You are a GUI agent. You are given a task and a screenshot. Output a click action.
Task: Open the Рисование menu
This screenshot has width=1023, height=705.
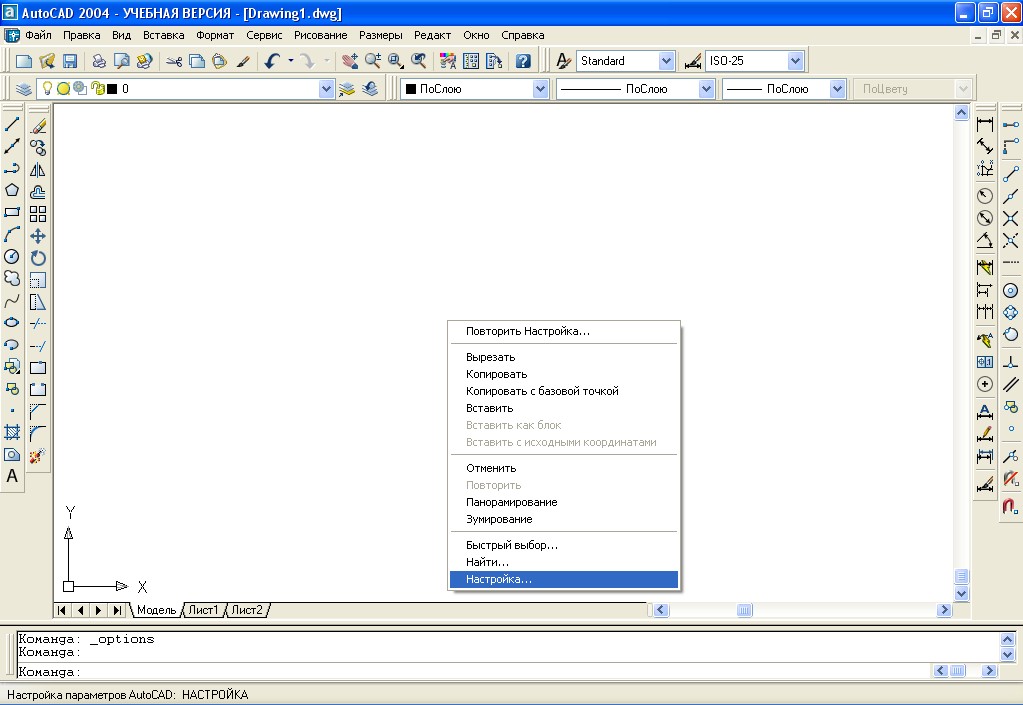pyautogui.click(x=320, y=35)
